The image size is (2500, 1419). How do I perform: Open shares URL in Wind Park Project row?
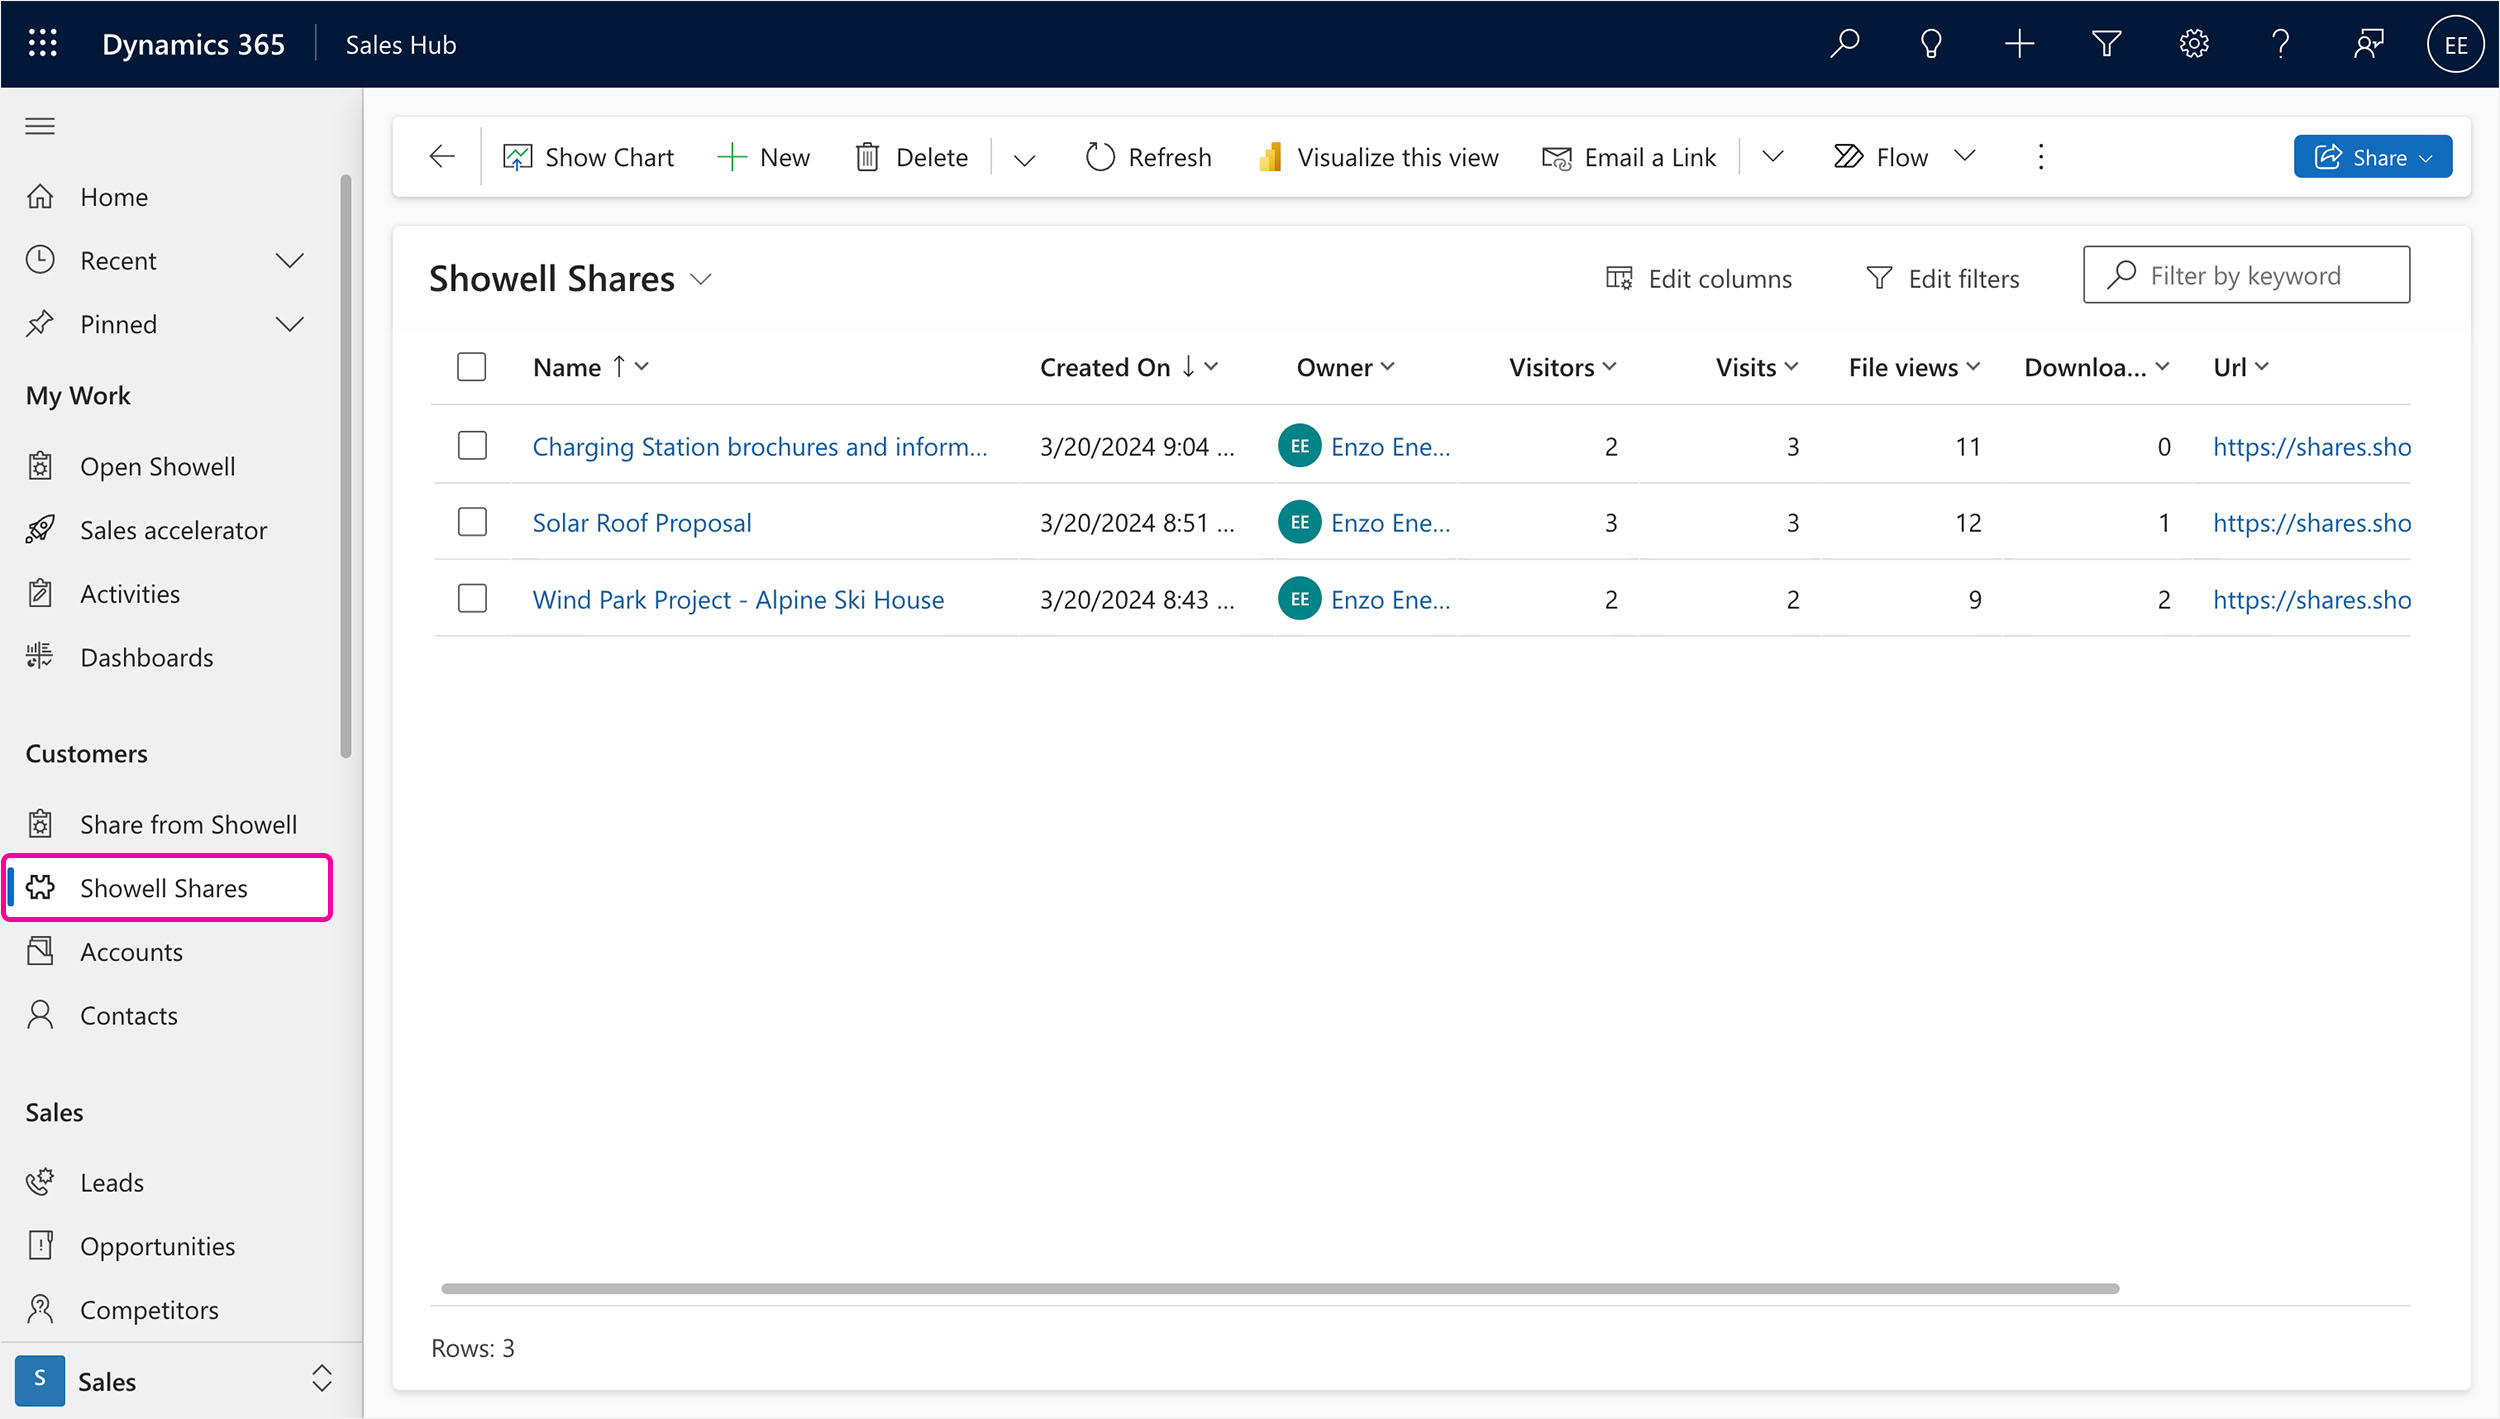2311,600
